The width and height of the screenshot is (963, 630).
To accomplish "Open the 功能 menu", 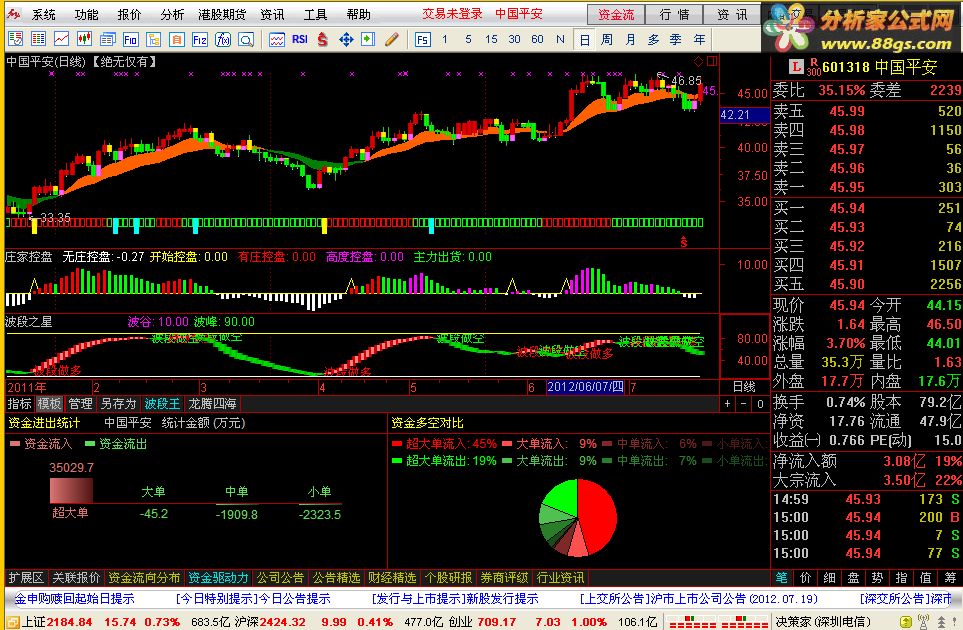I will [x=87, y=15].
